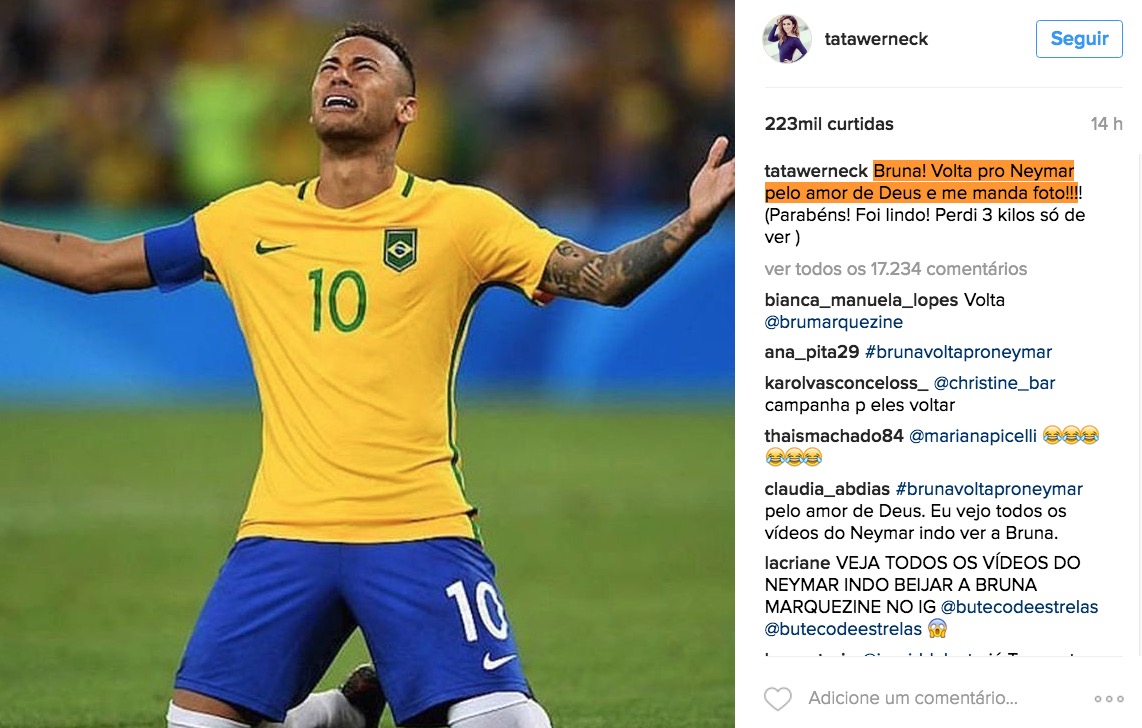The height and width of the screenshot is (728, 1142).
Task: Open commenter thaismachado84 profile
Action: pos(834,436)
